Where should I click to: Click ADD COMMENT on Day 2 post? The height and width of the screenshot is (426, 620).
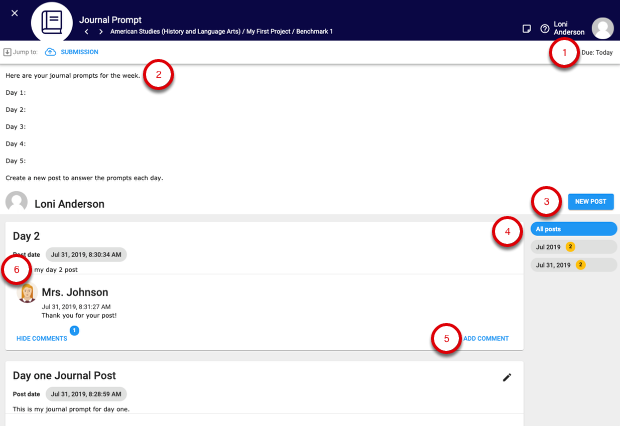[485, 339]
